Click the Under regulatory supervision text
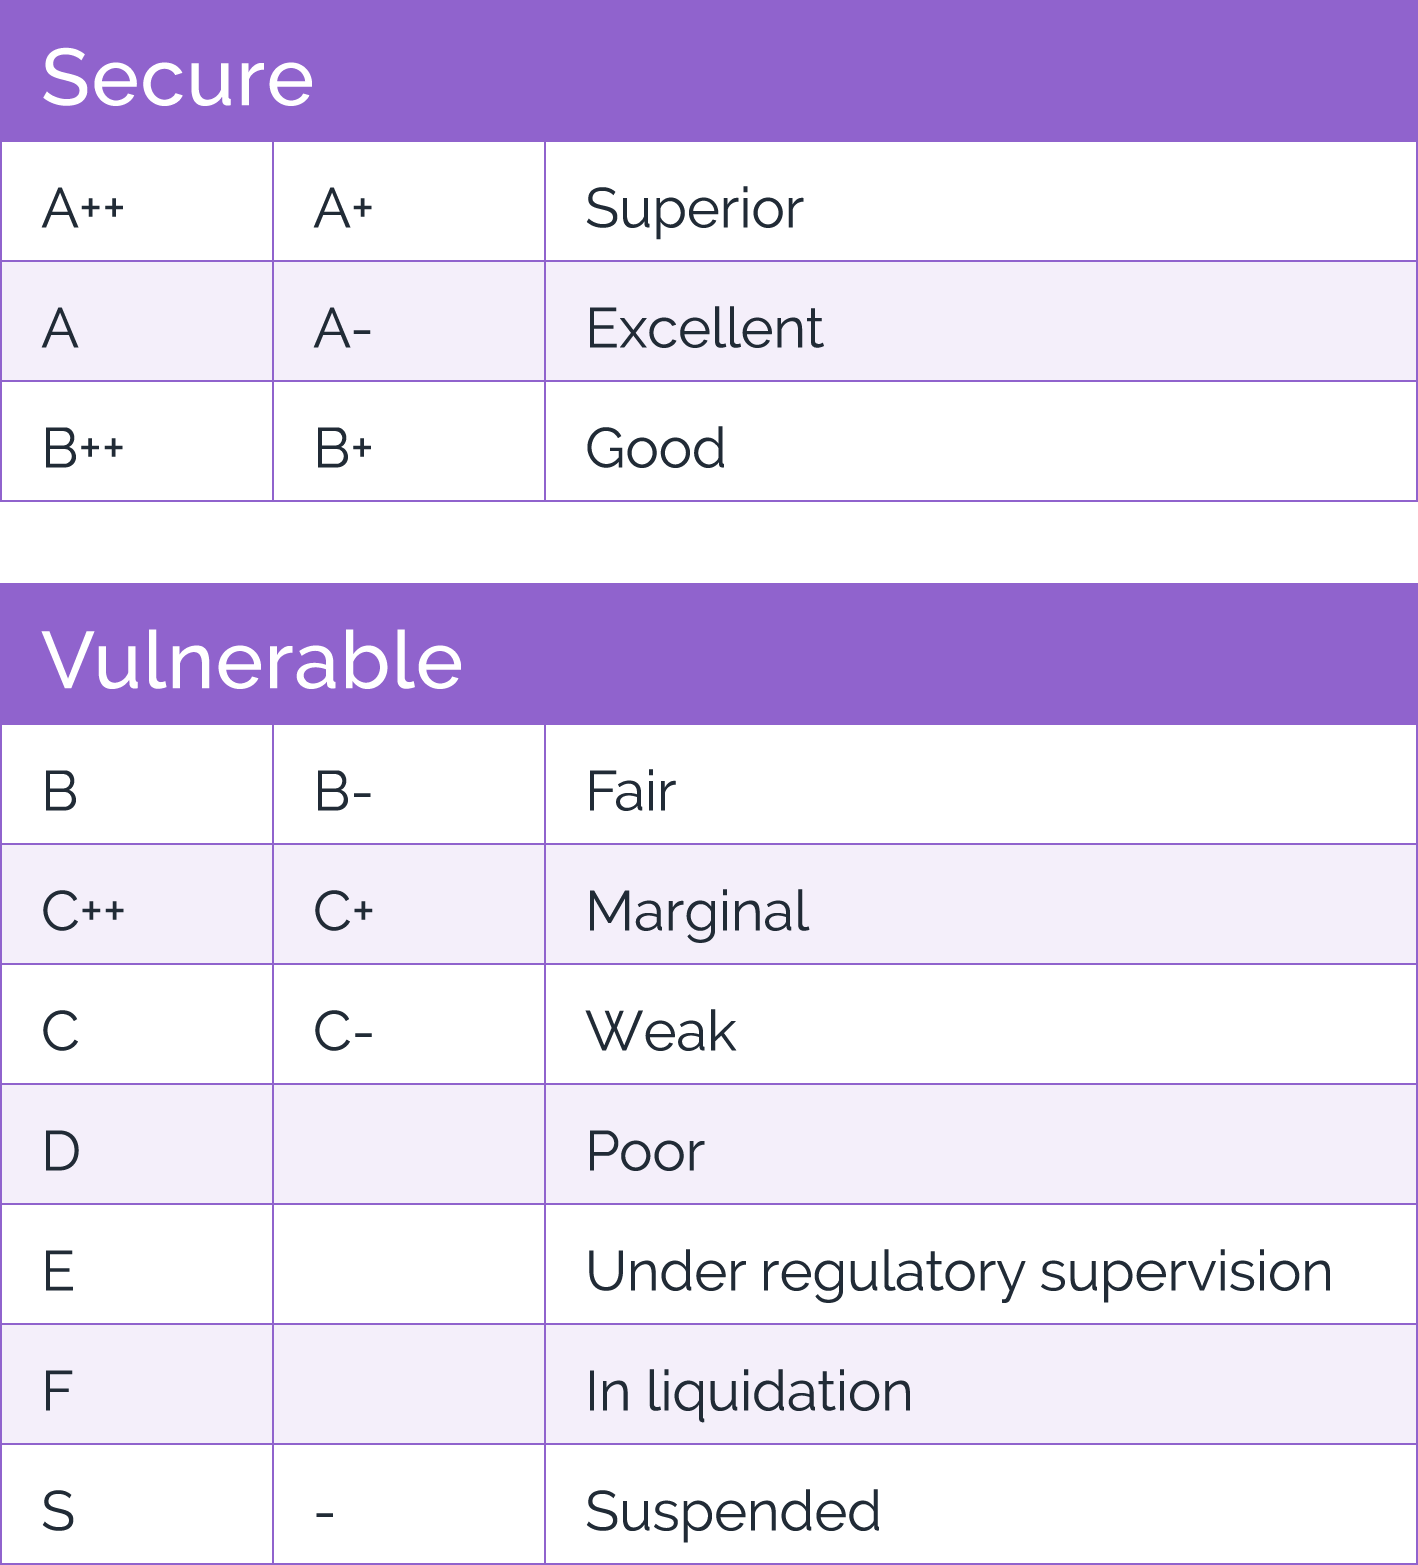Screen dimensions: 1418x1565 click(x=958, y=1271)
